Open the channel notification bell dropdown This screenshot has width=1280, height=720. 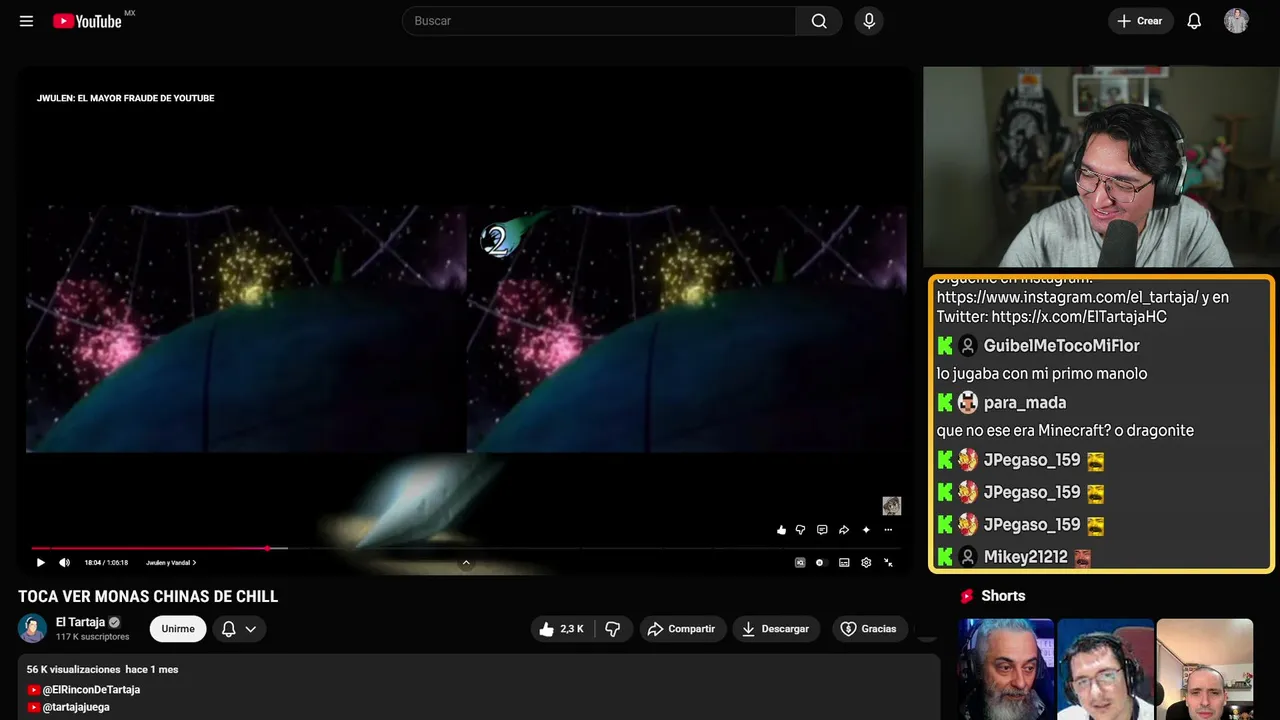coord(239,629)
